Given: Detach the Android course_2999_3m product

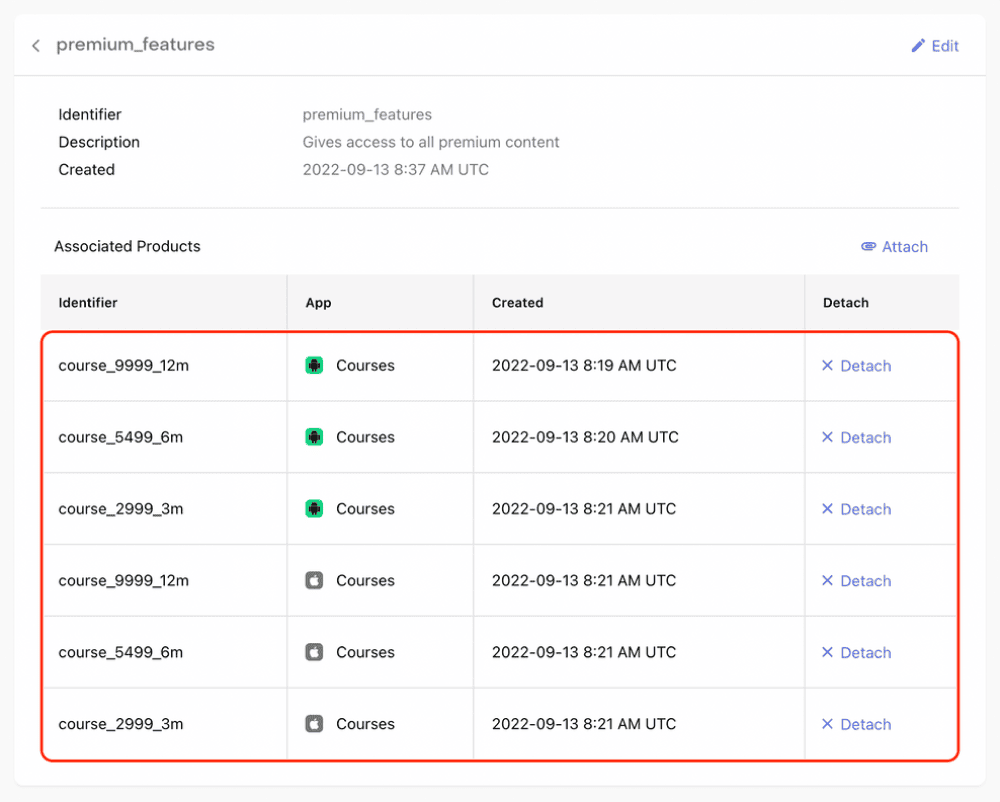Looking at the screenshot, I should [856, 509].
